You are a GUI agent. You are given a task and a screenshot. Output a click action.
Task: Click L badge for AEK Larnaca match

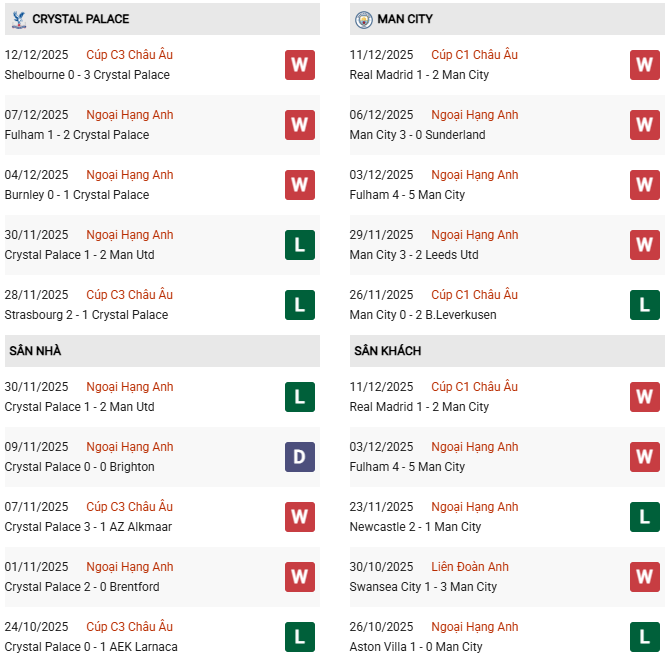pos(299,637)
